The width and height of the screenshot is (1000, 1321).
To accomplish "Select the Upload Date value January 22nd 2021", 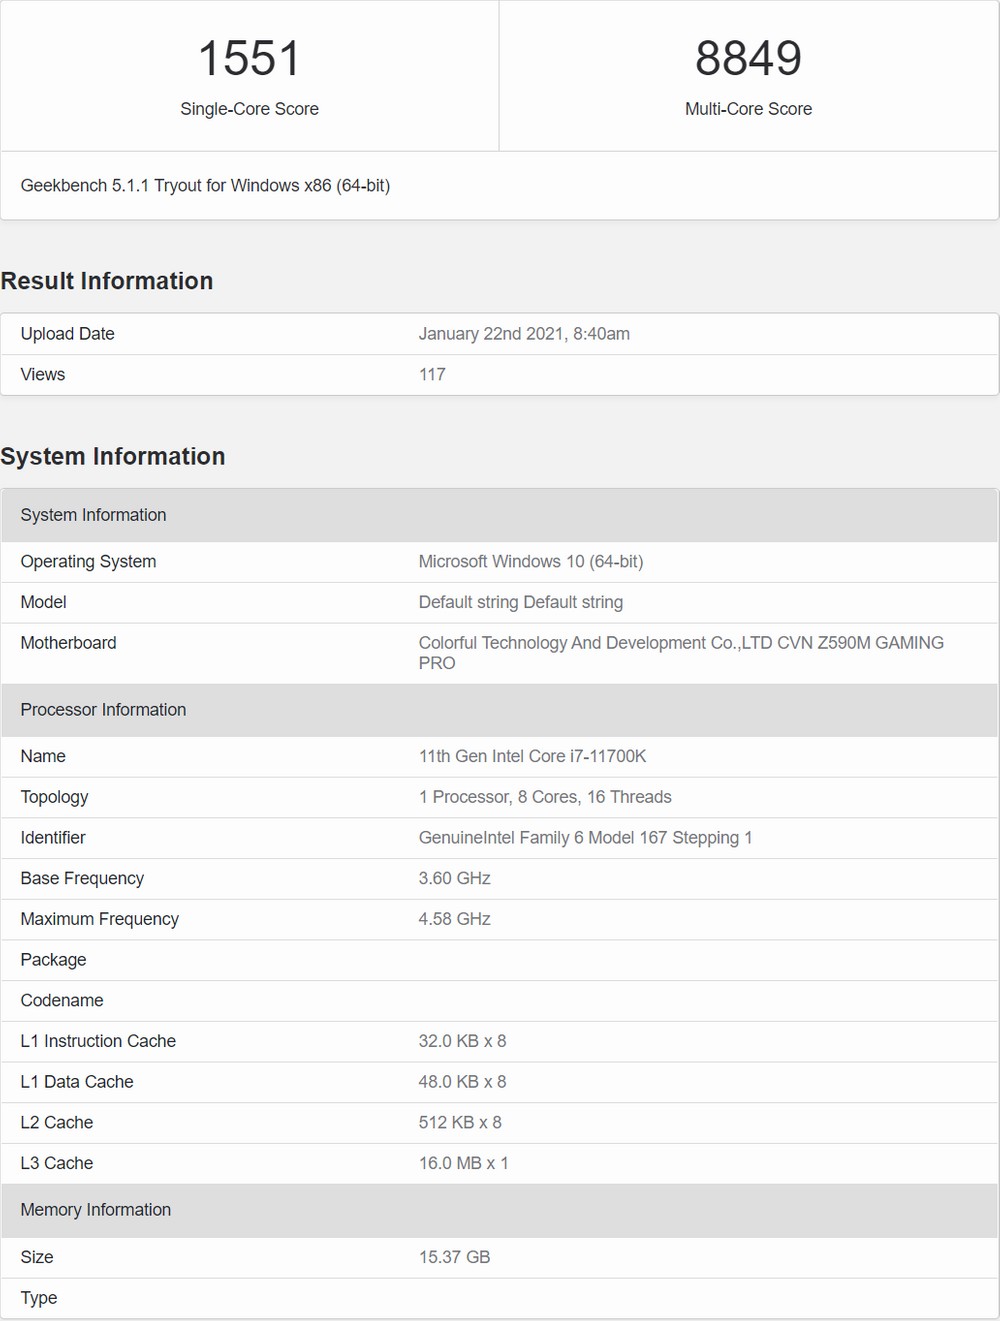I will 524,334.
